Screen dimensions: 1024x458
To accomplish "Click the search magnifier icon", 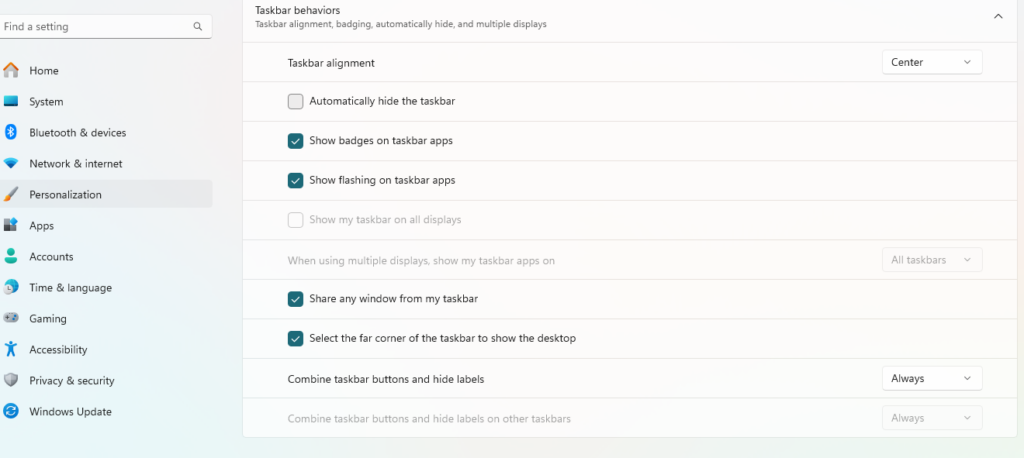I will 198,27.
